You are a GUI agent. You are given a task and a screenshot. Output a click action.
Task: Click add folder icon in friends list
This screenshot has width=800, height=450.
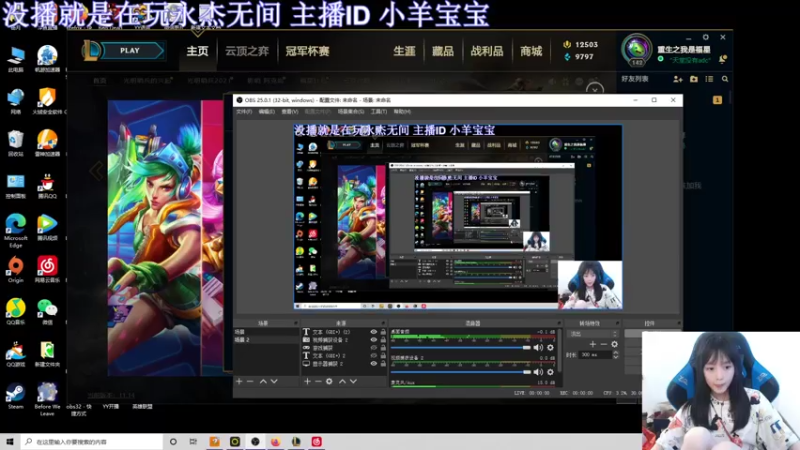[x=694, y=79]
